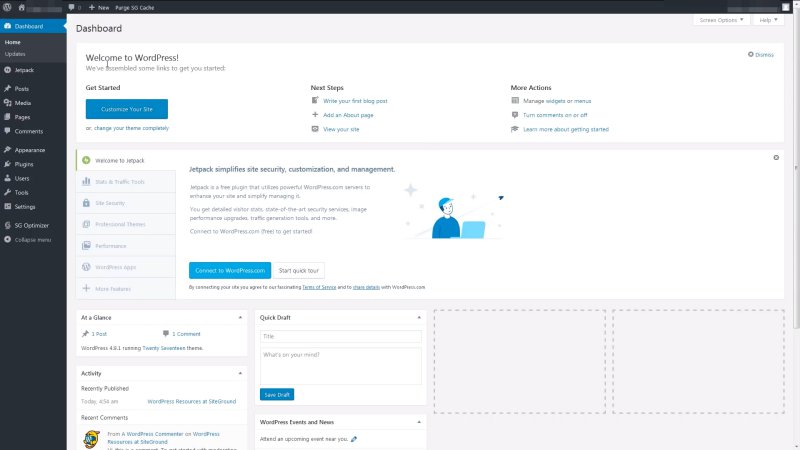Open the site home icon in admin bar
Screen dimensions: 800x450
click(21, 7)
